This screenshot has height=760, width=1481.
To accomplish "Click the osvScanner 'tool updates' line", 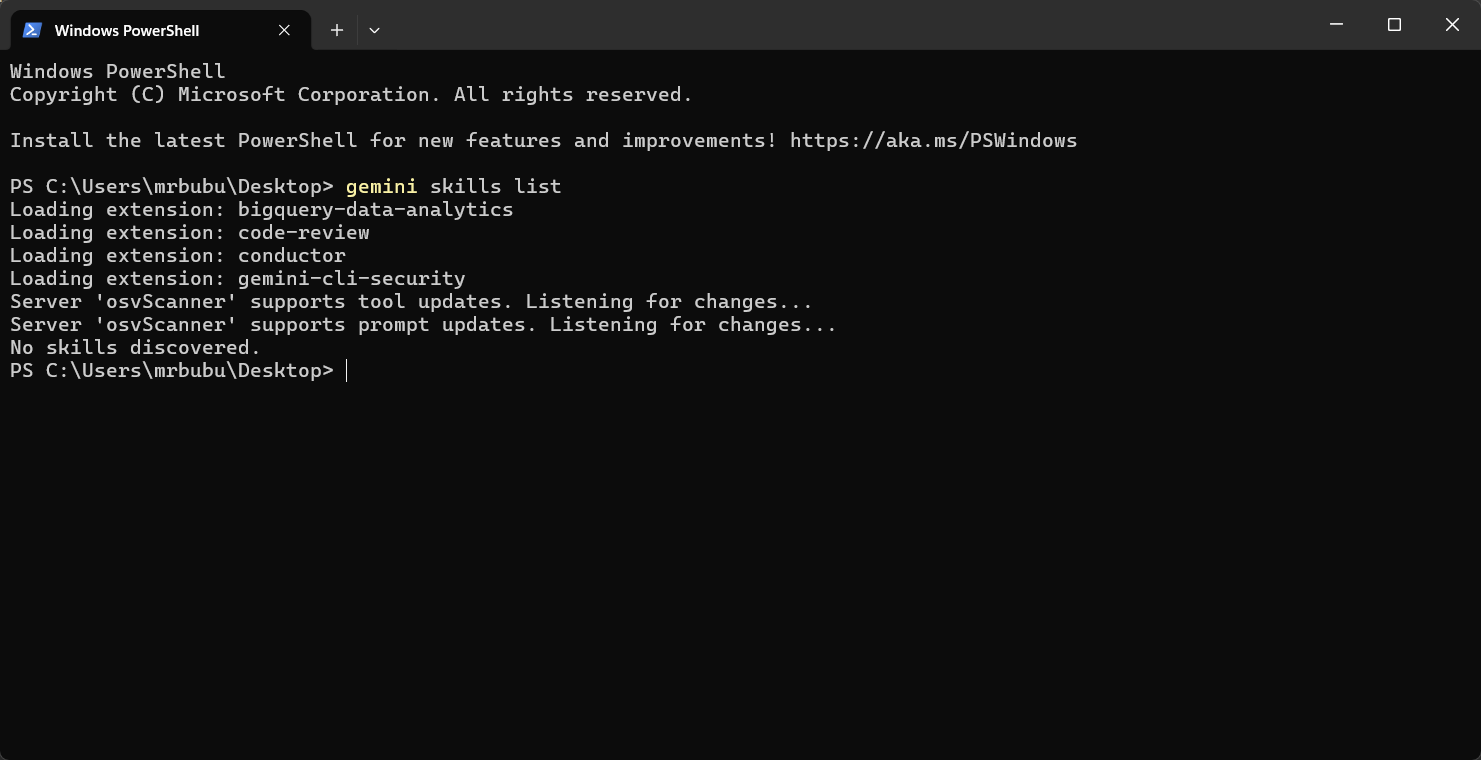I will pyautogui.click(x=410, y=302).
